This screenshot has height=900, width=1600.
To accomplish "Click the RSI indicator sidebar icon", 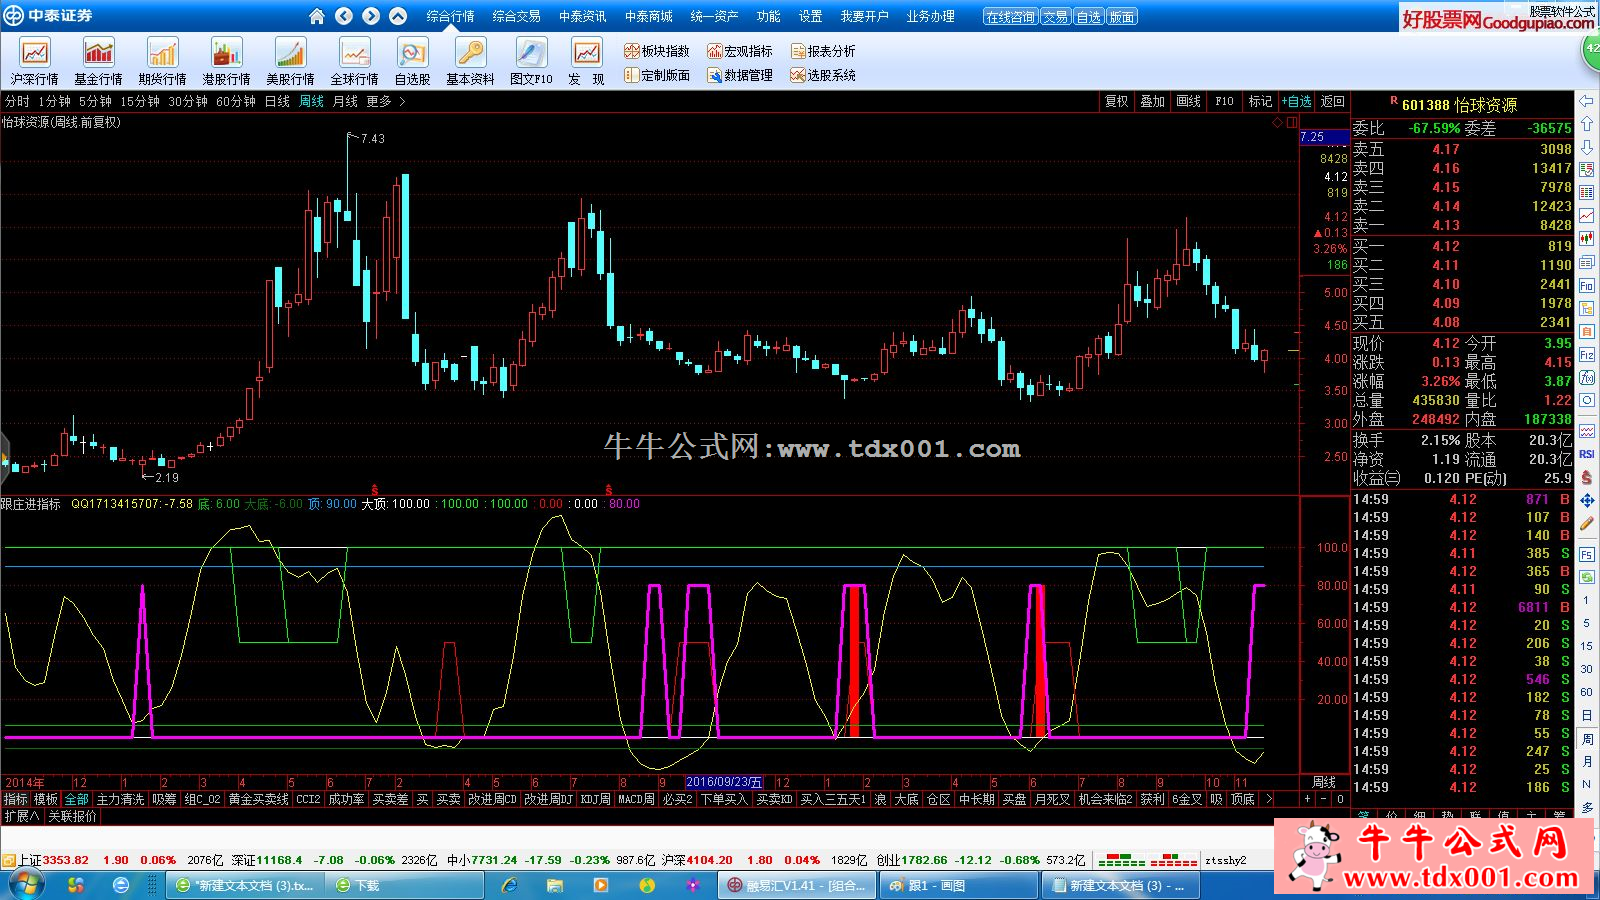I will (x=1586, y=454).
